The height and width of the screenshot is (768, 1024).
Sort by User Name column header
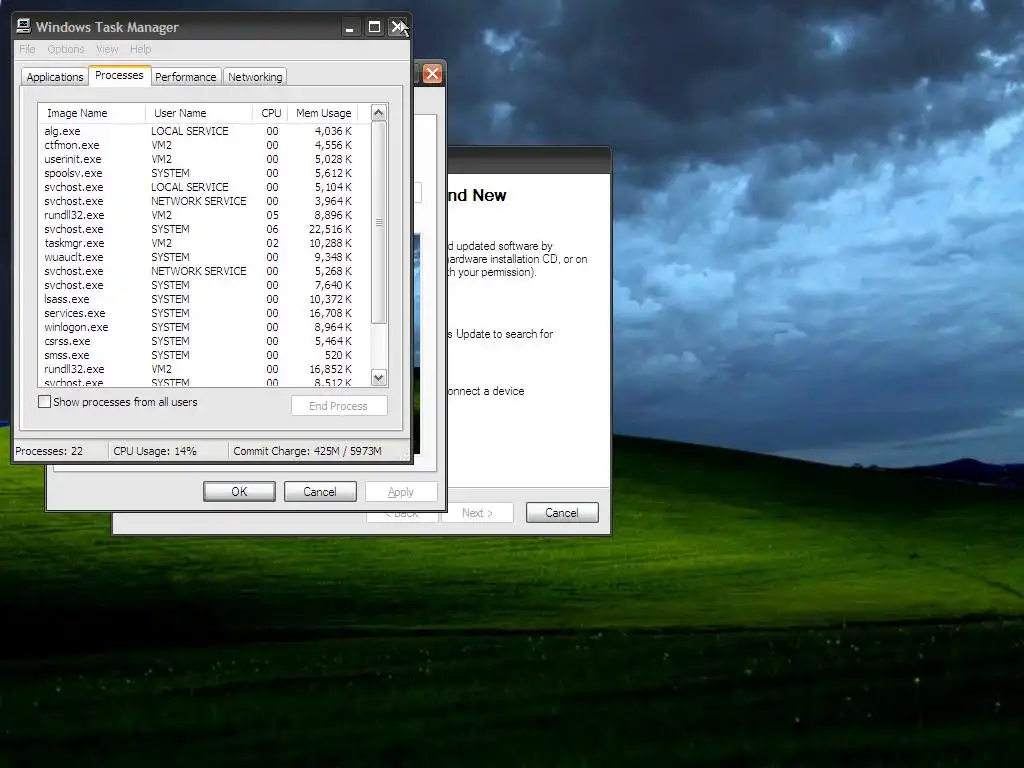tap(199, 113)
